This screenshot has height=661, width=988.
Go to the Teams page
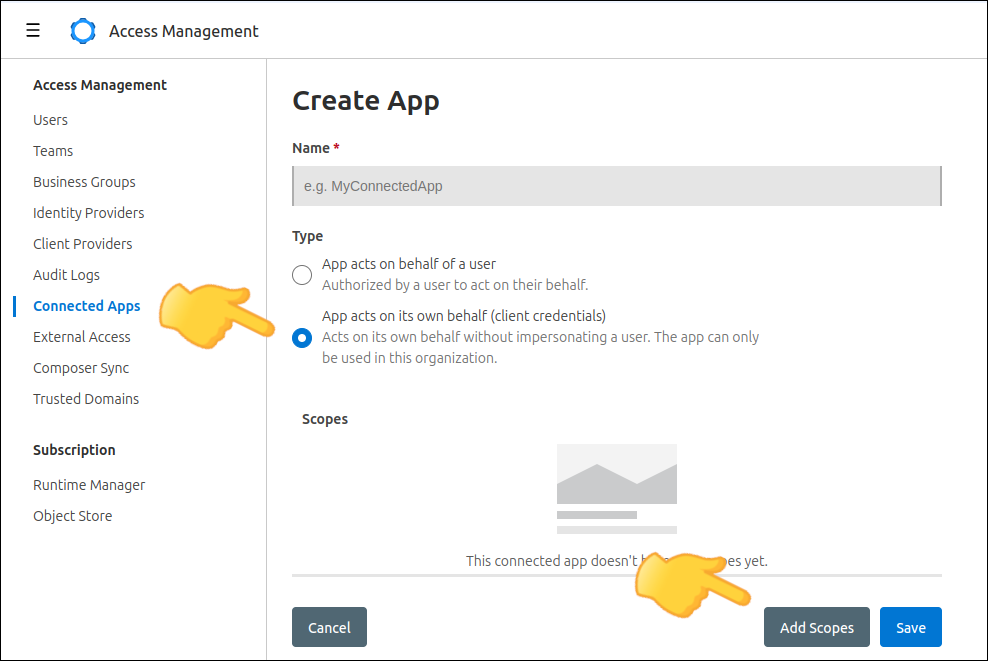tap(53, 151)
